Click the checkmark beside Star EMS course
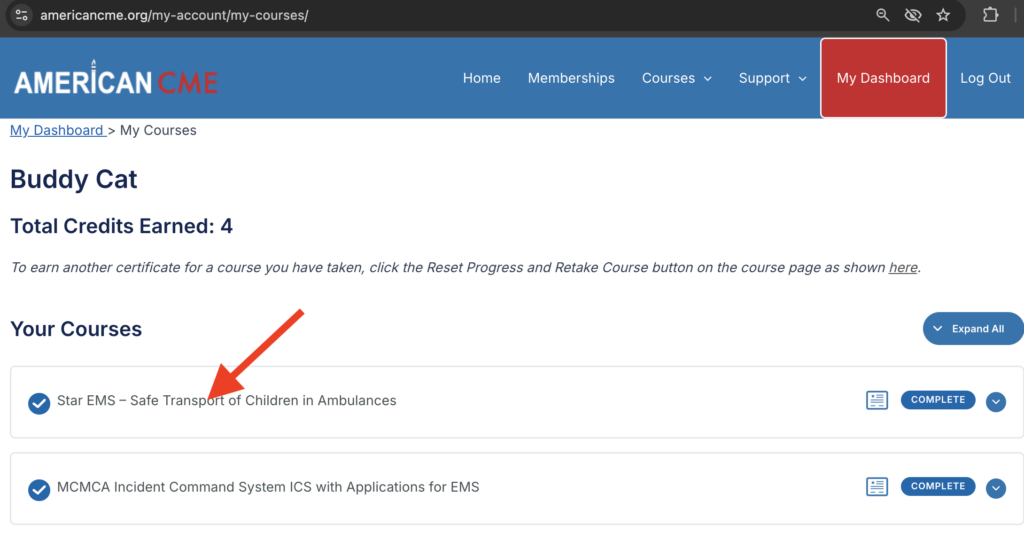Viewport: 1024px width, 533px height. point(39,403)
